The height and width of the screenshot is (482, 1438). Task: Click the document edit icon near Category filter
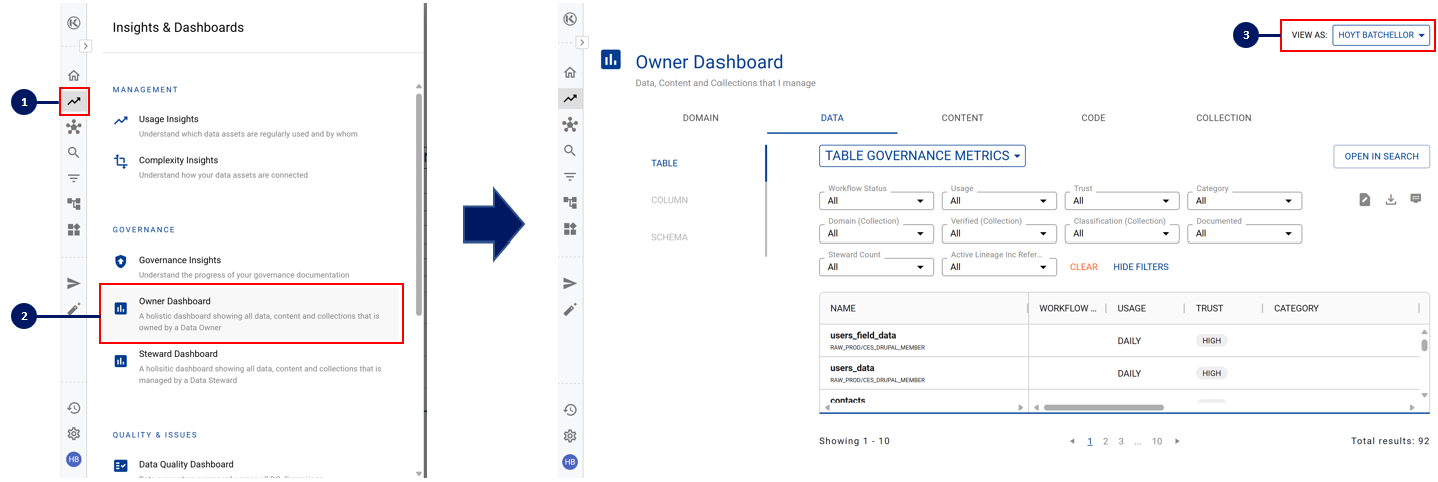[x=1364, y=199]
